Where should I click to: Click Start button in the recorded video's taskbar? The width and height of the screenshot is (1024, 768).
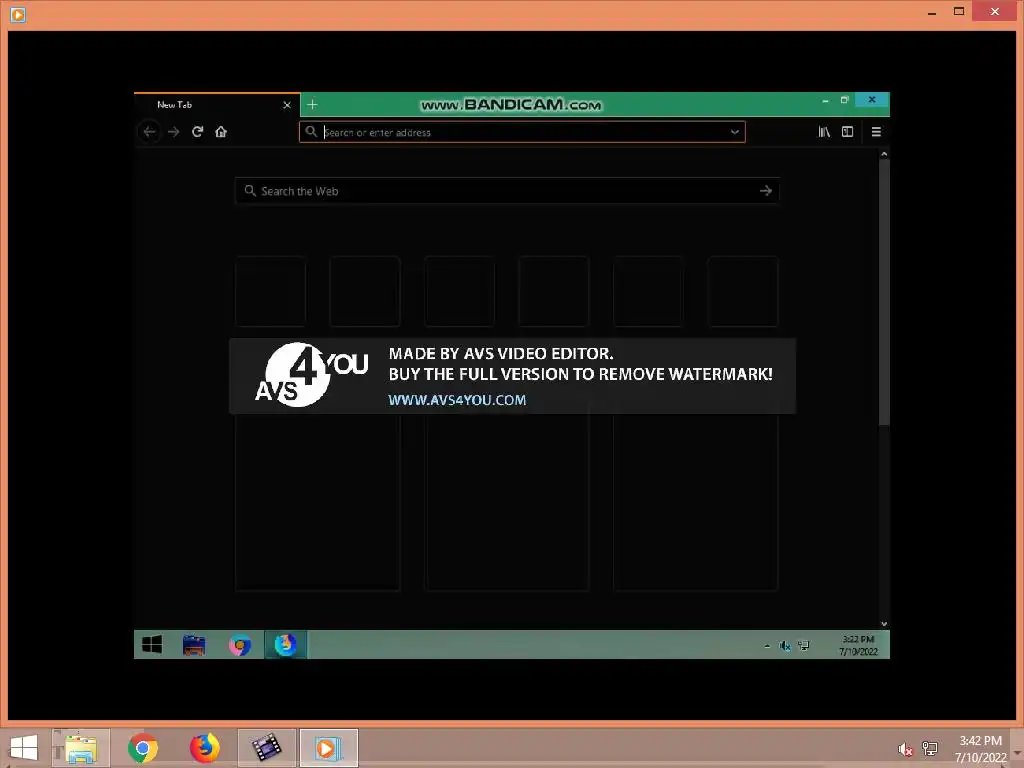point(152,645)
